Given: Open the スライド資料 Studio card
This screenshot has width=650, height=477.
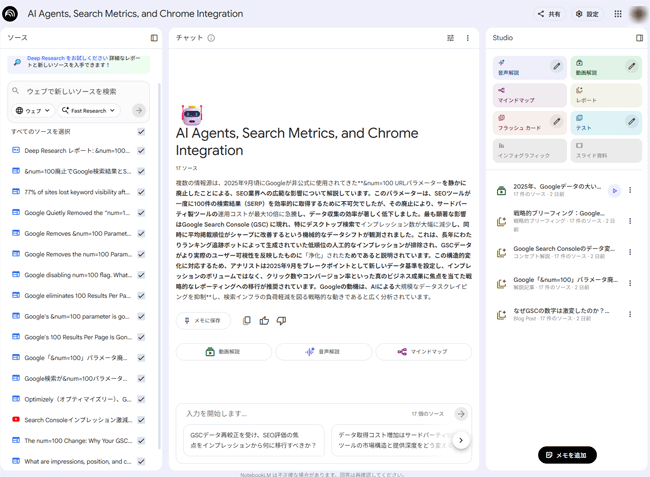Looking at the screenshot, I should tap(606, 150).
